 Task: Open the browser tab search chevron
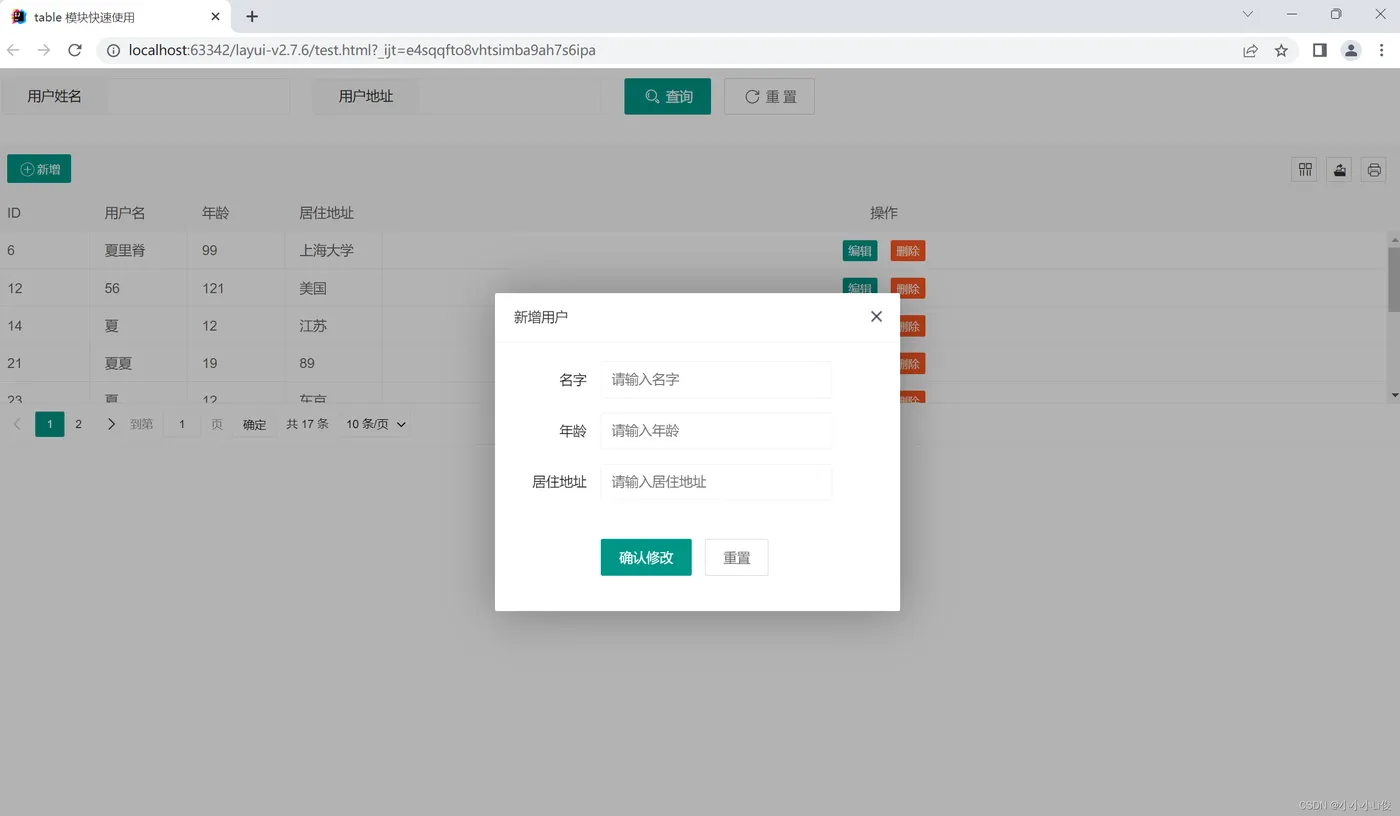pos(1247,16)
